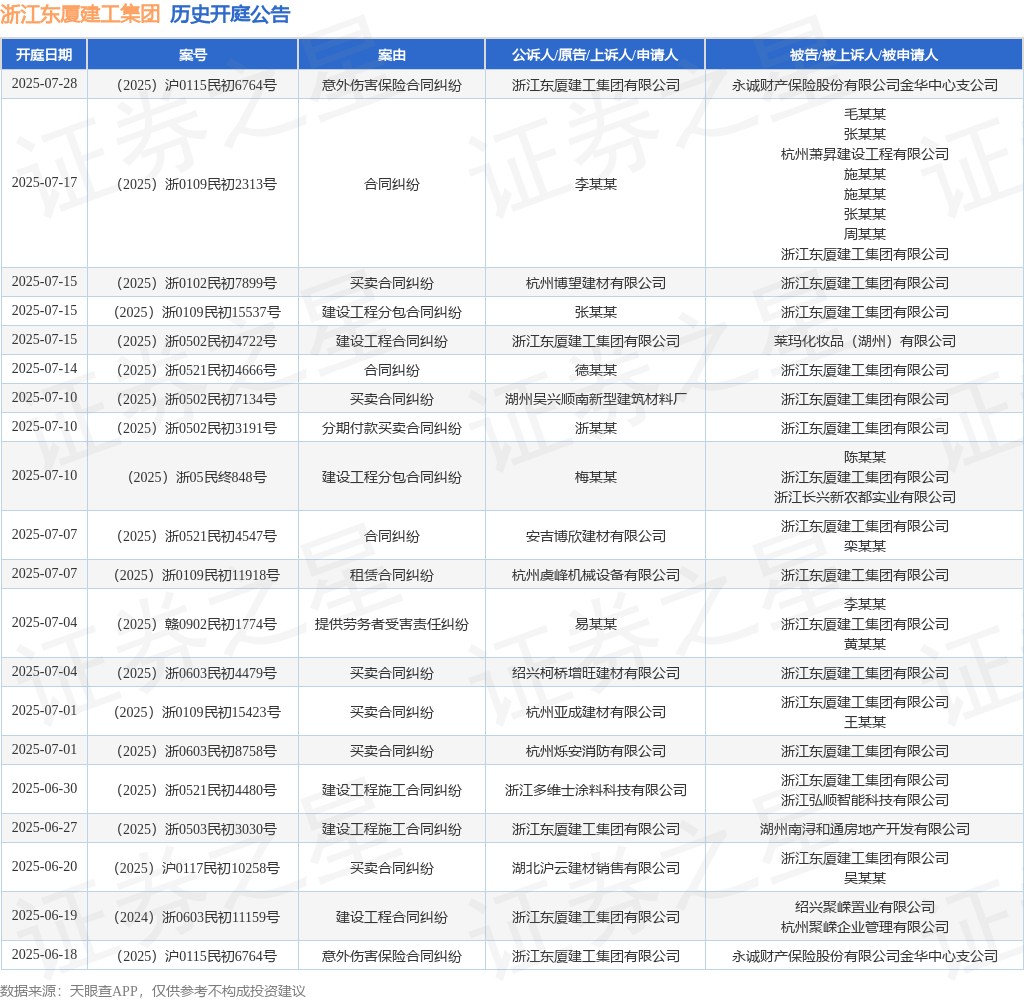Click the 数据来源 天眼查APP footer text
1024x1000 pixels.
pos(153,991)
